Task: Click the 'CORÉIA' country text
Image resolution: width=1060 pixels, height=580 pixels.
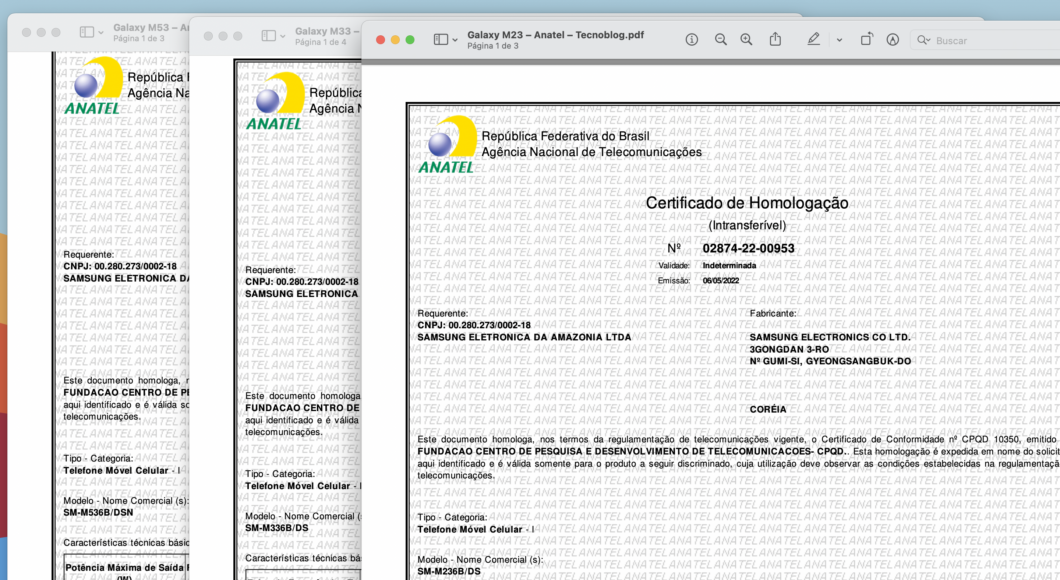Action: tap(768, 409)
